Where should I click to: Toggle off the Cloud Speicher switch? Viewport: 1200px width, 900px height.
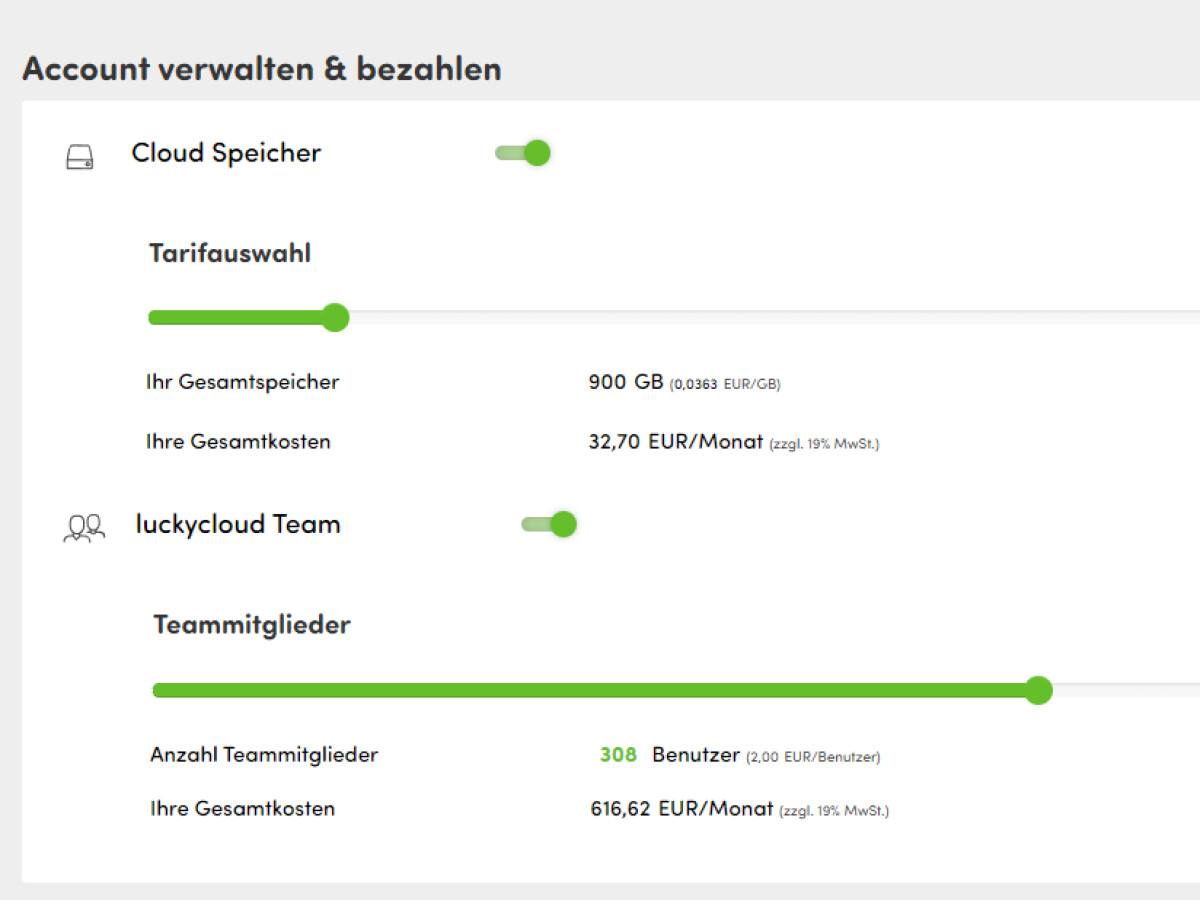click(x=523, y=153)
